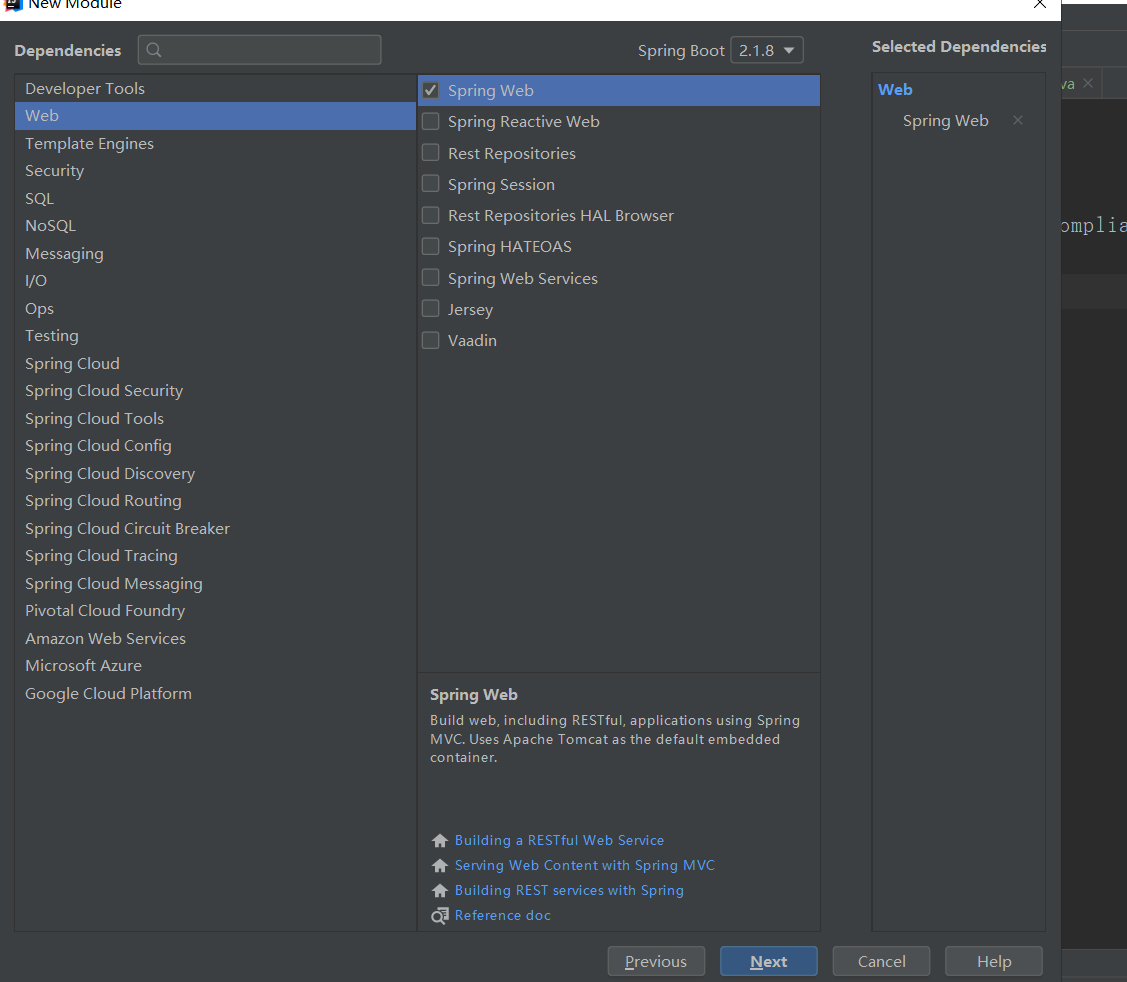Open Spring Cloud Messaging category
The width and height of the screenshot is (1127, 982).
pos(215,584)
